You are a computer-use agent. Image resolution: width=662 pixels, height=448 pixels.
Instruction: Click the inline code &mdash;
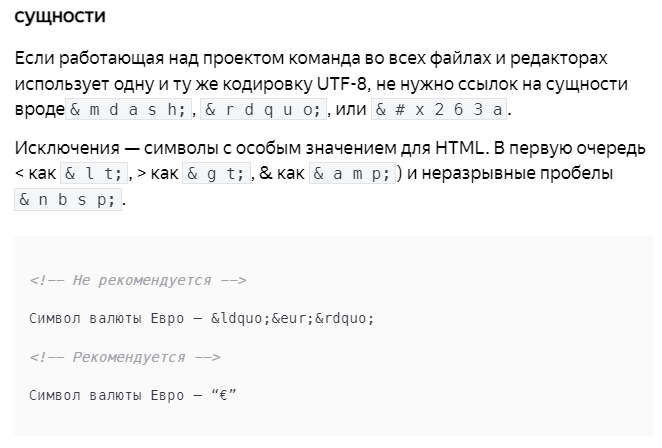pyautogui.click(x=128, y=110)
